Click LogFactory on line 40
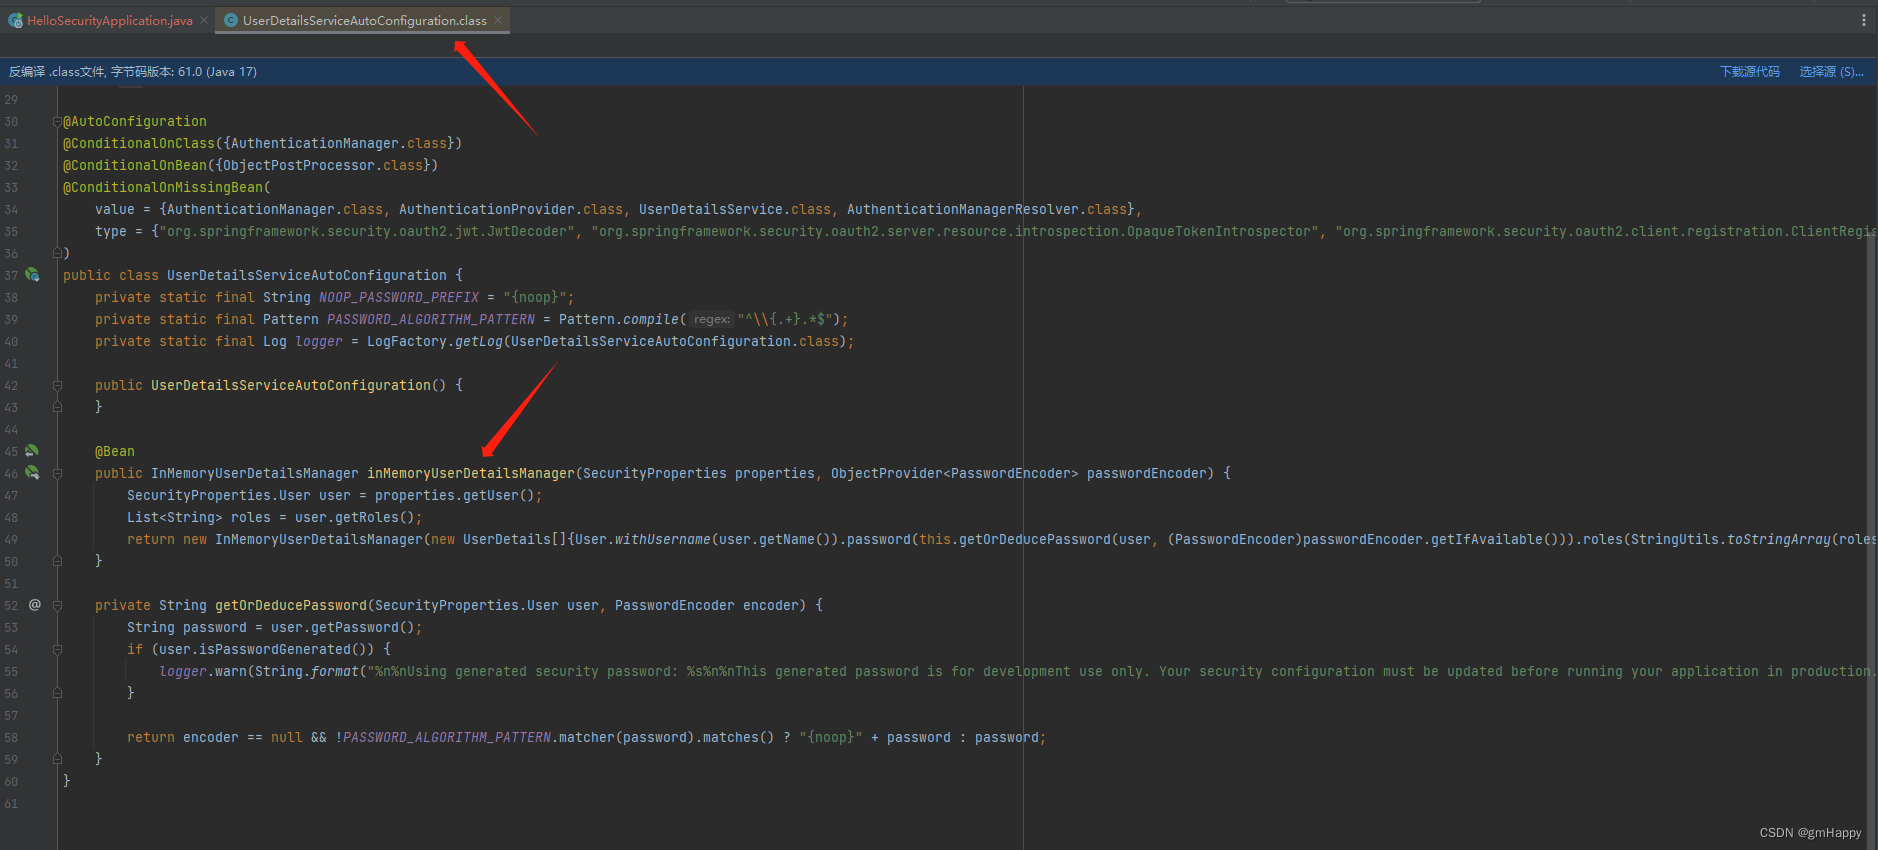Viewport: 1878px width, 850px height. (407, 341)
